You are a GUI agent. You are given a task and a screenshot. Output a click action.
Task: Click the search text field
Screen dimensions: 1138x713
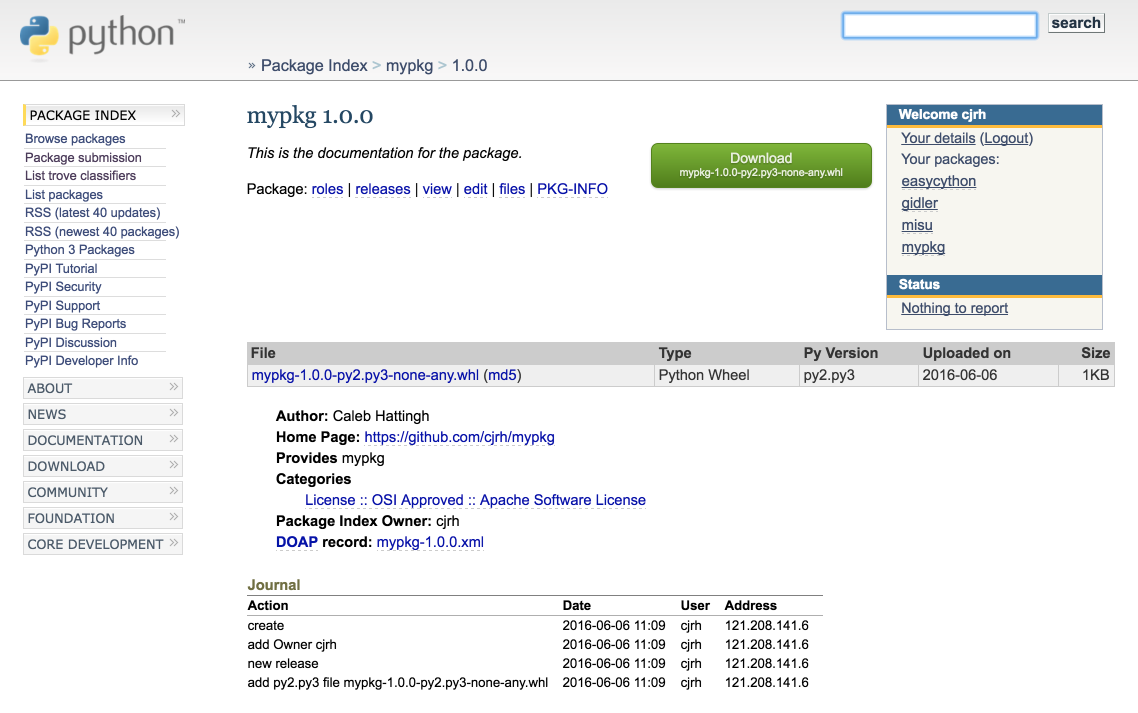tap(939, 25)
